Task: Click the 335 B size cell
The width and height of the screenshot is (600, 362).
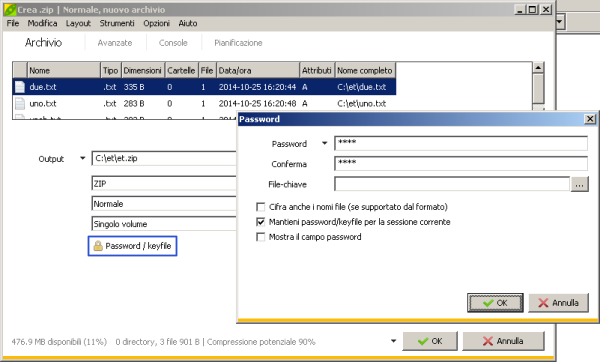Action: [134, 87]
